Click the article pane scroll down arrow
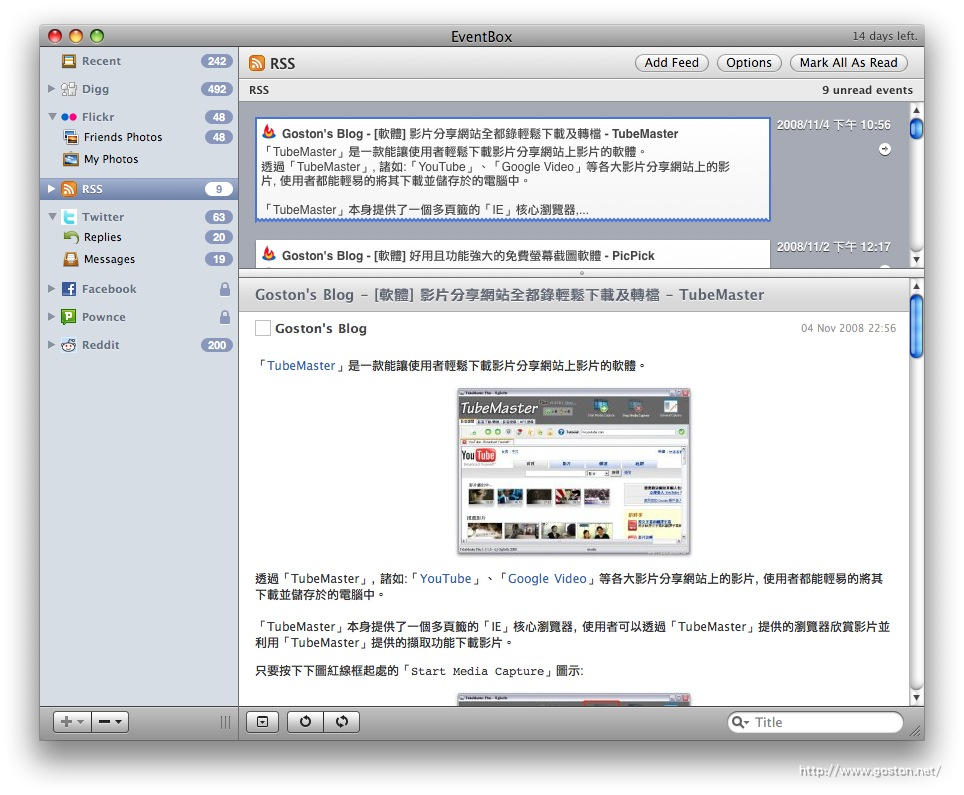This screenshot has width=964, height=795. click(916, 698)
